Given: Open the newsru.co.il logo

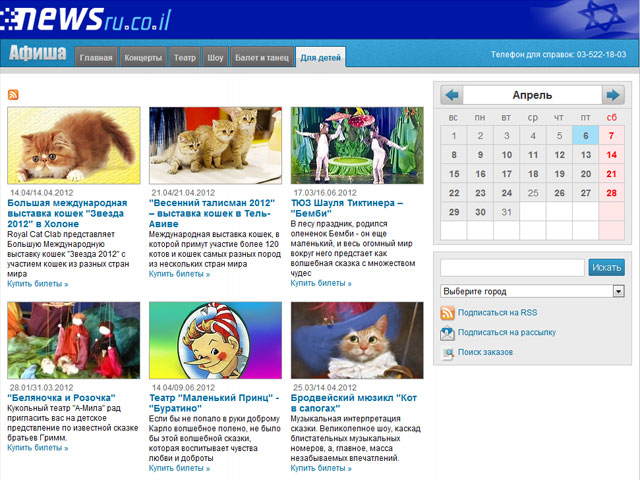Looking at the screenshot, I should pos(86,19).
